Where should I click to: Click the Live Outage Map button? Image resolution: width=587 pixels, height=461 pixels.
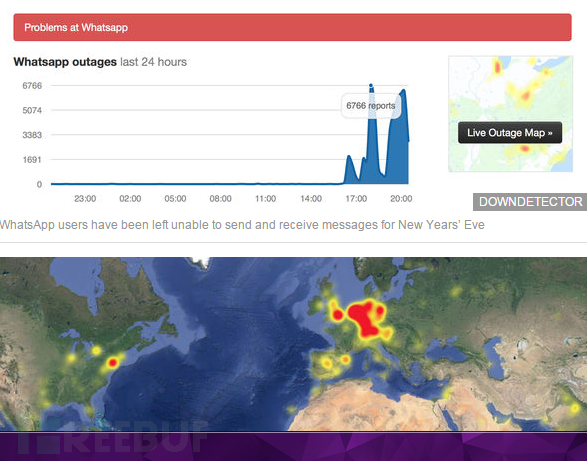point(510,133)
